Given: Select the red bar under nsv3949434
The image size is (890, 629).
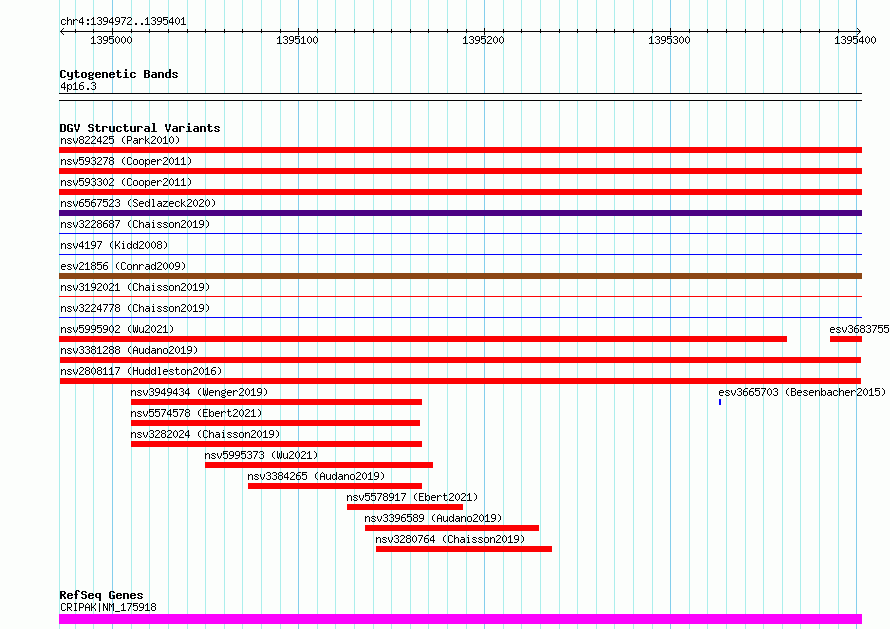Looking at the screenshot, I should [x=276, y=402].
